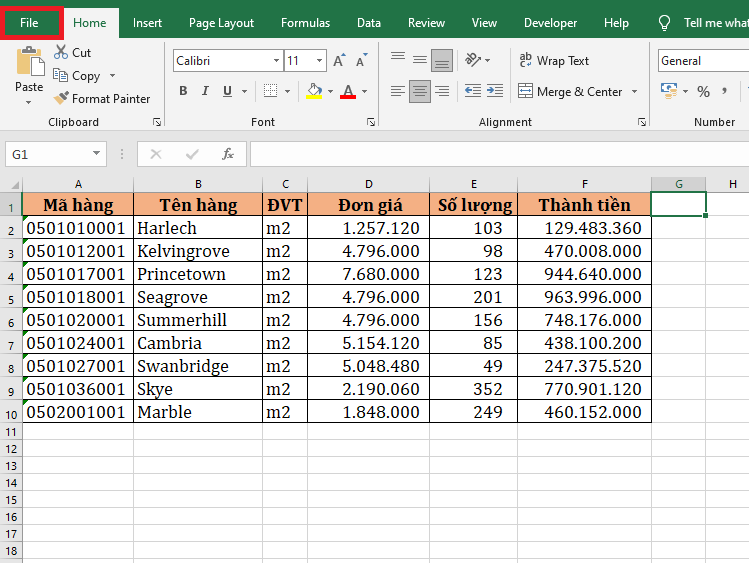Click the Insert Function fx icon
This screenshot has height=563, width=749.
(x=228, y=154)
